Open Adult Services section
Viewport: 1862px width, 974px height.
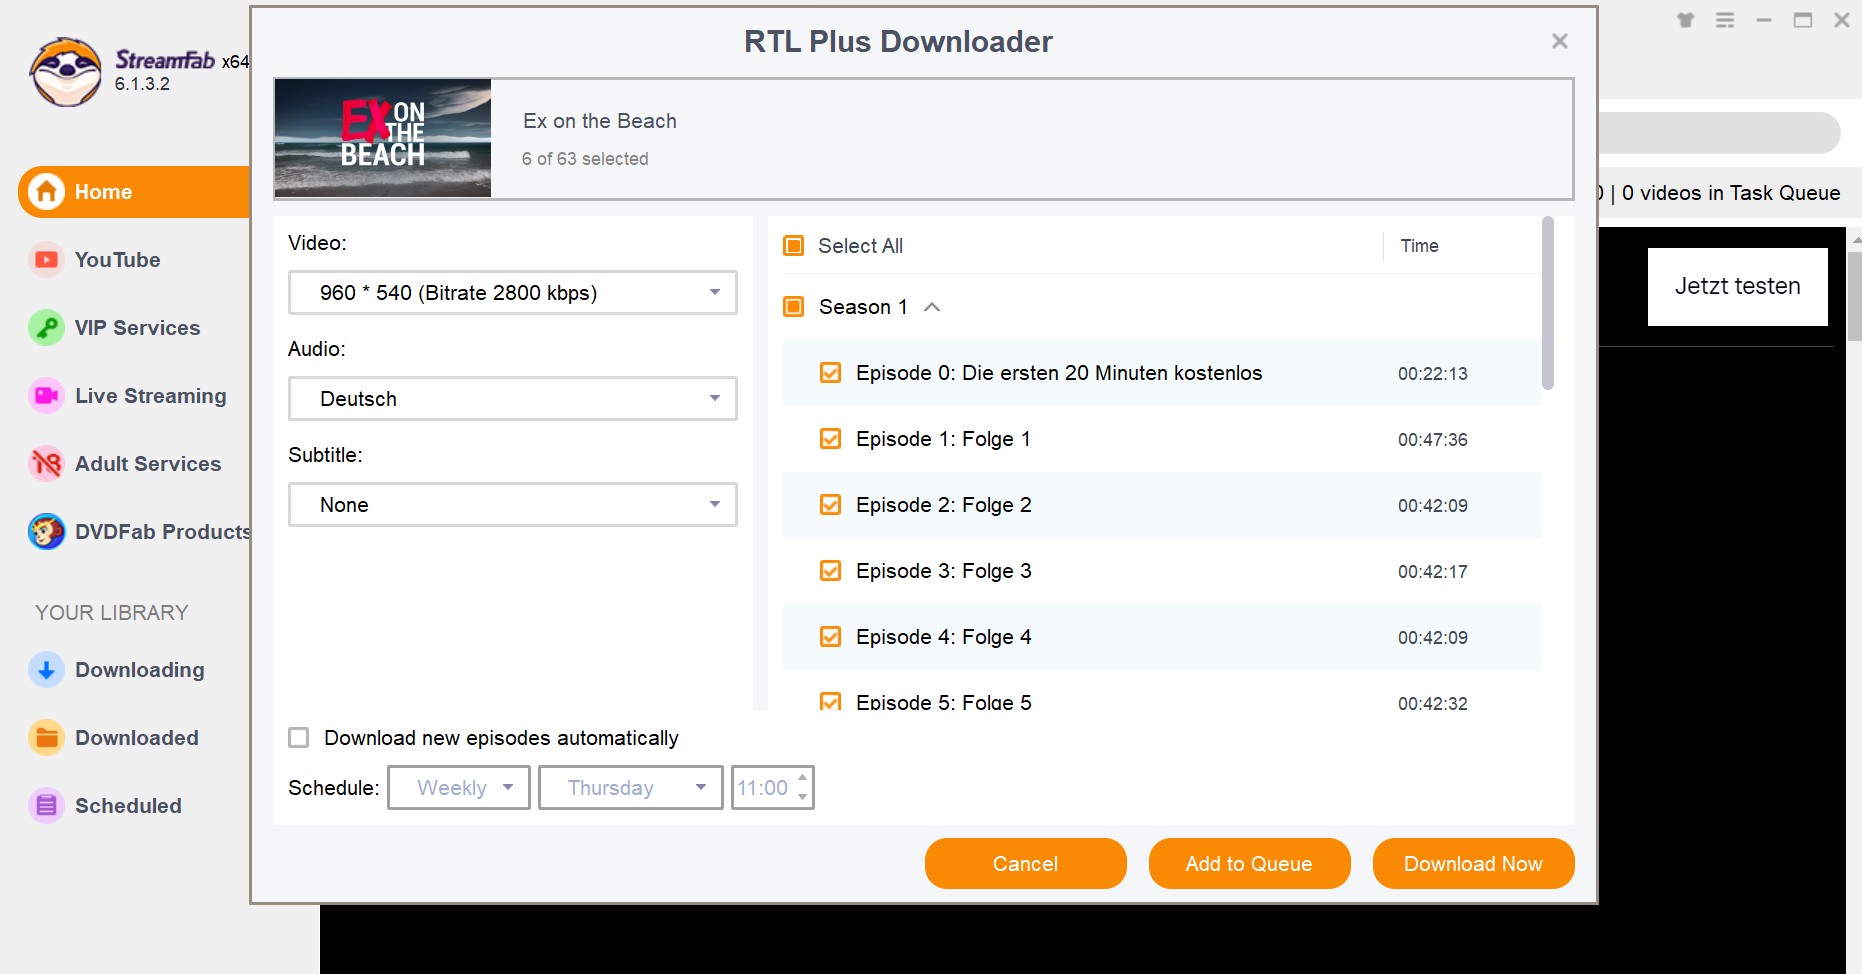pos(148,464)
